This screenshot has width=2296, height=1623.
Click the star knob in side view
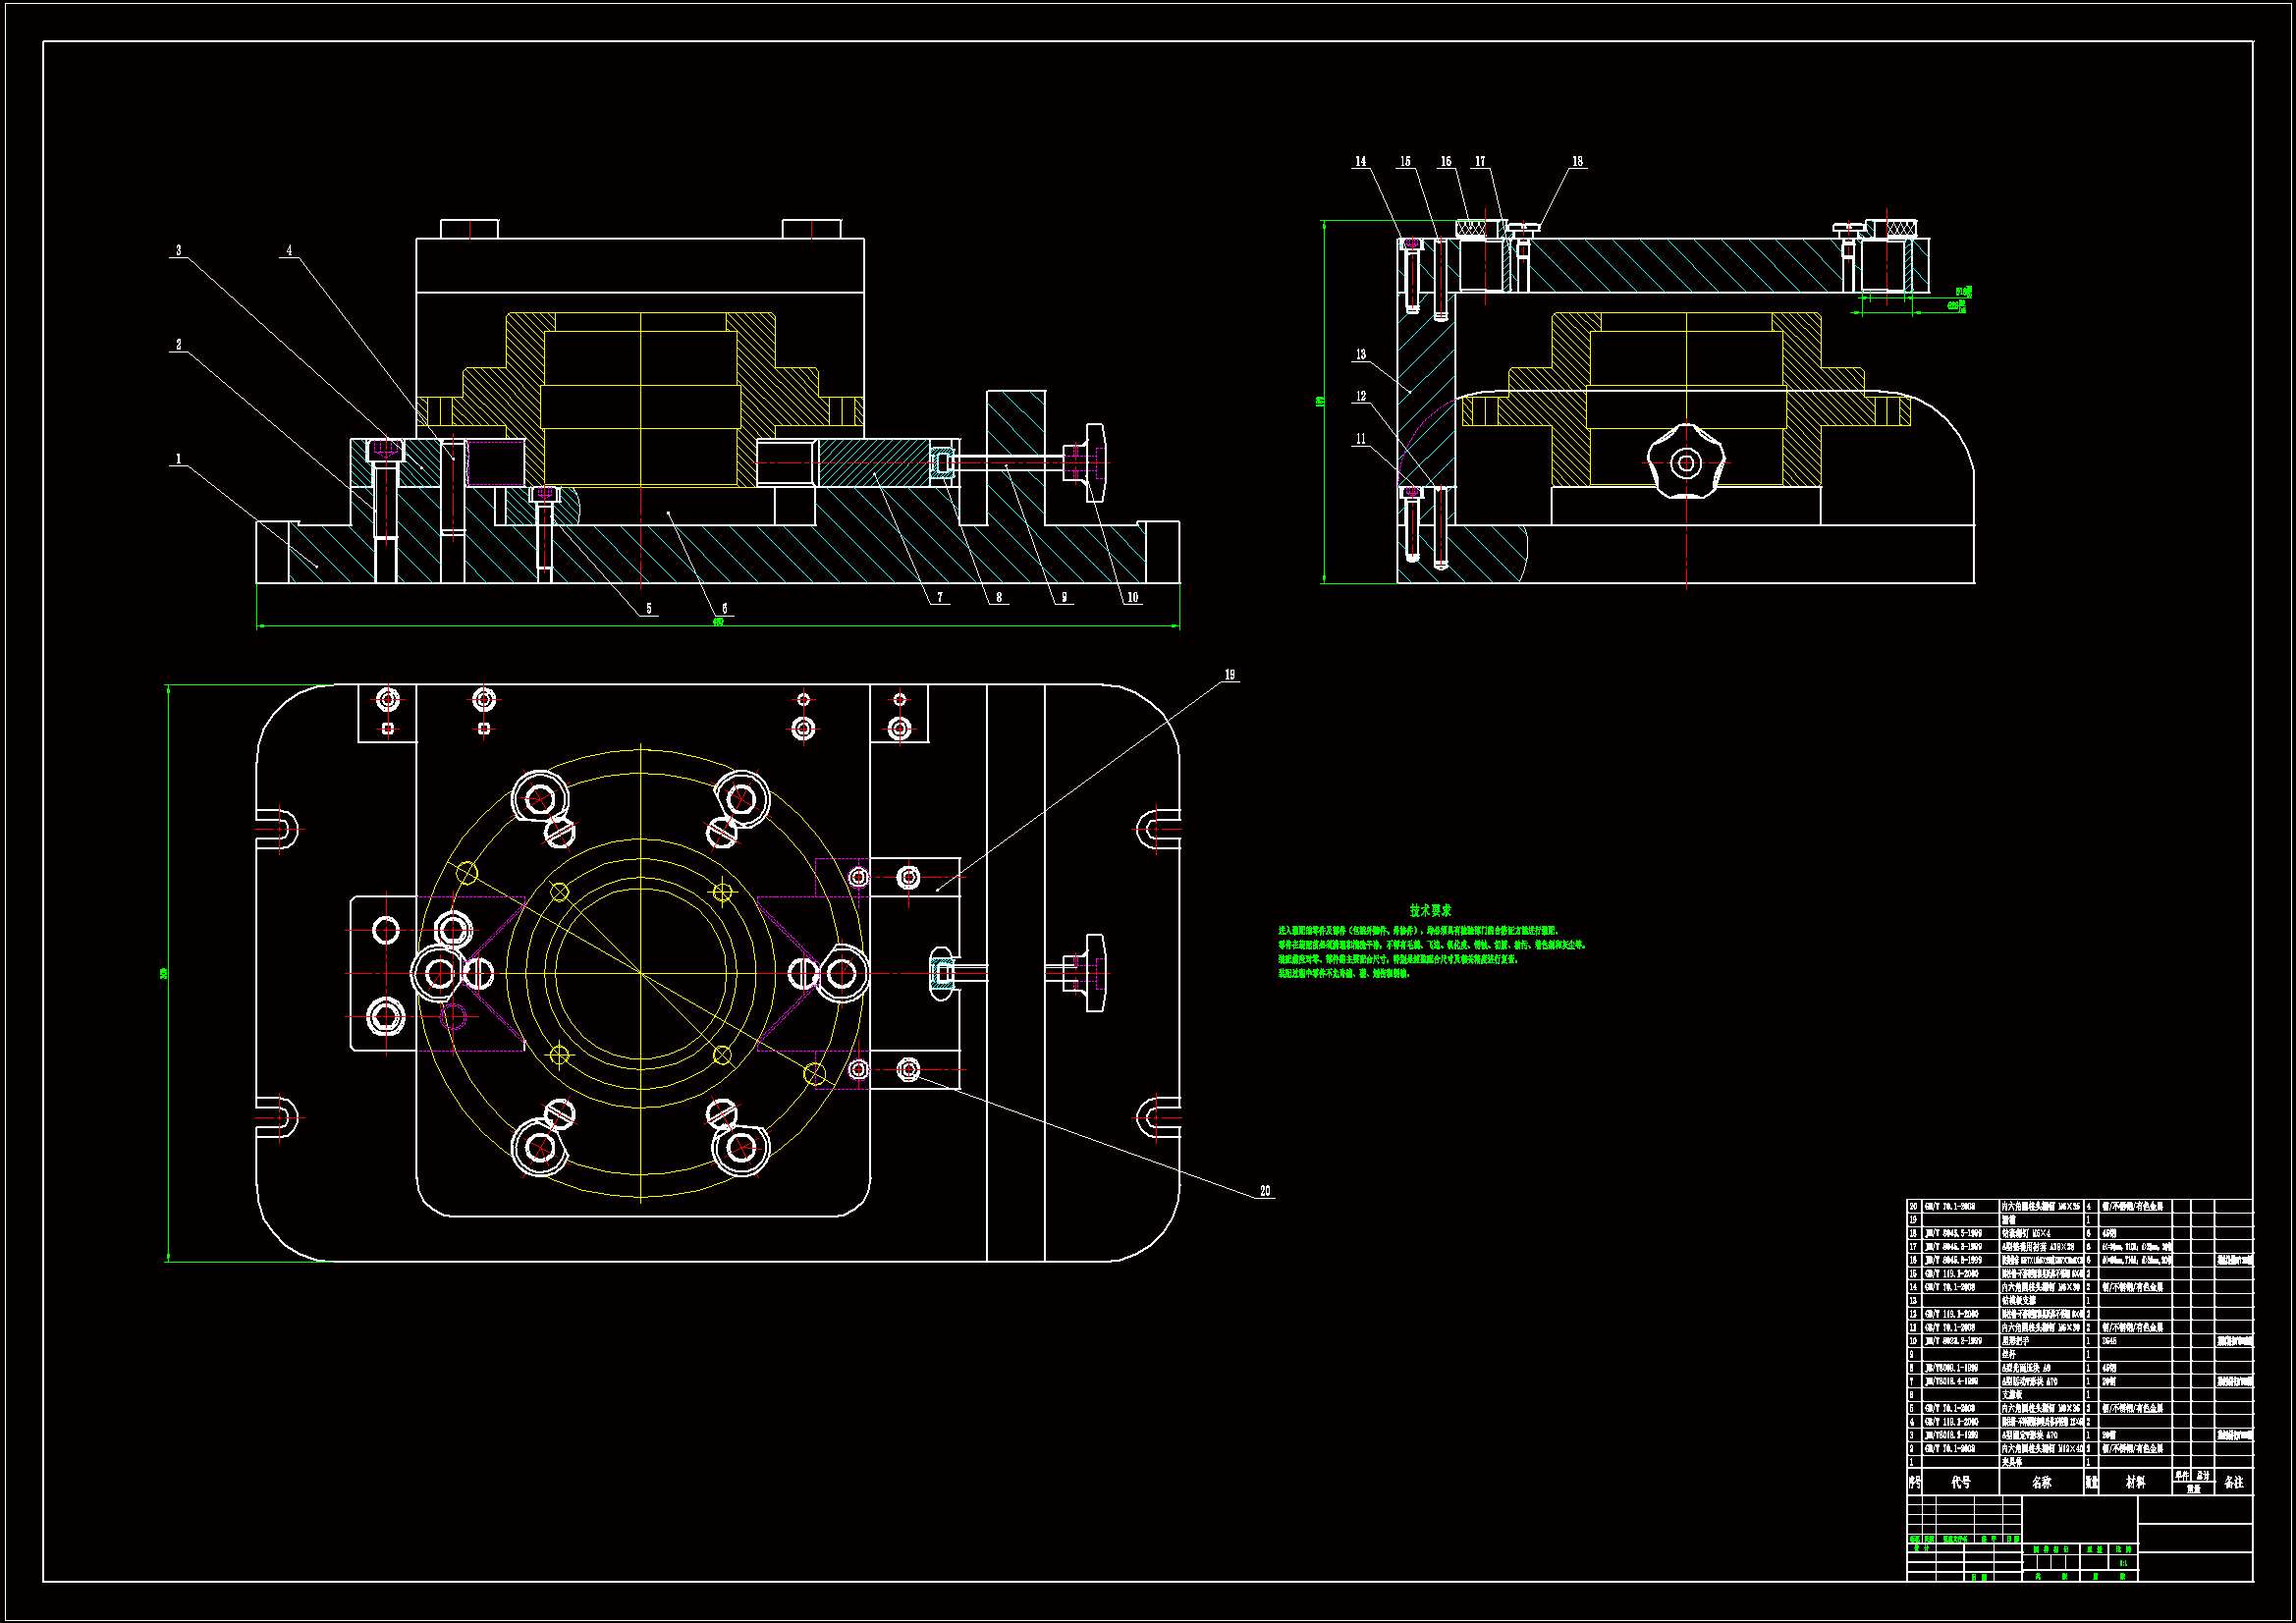(x=1686, y=462)
